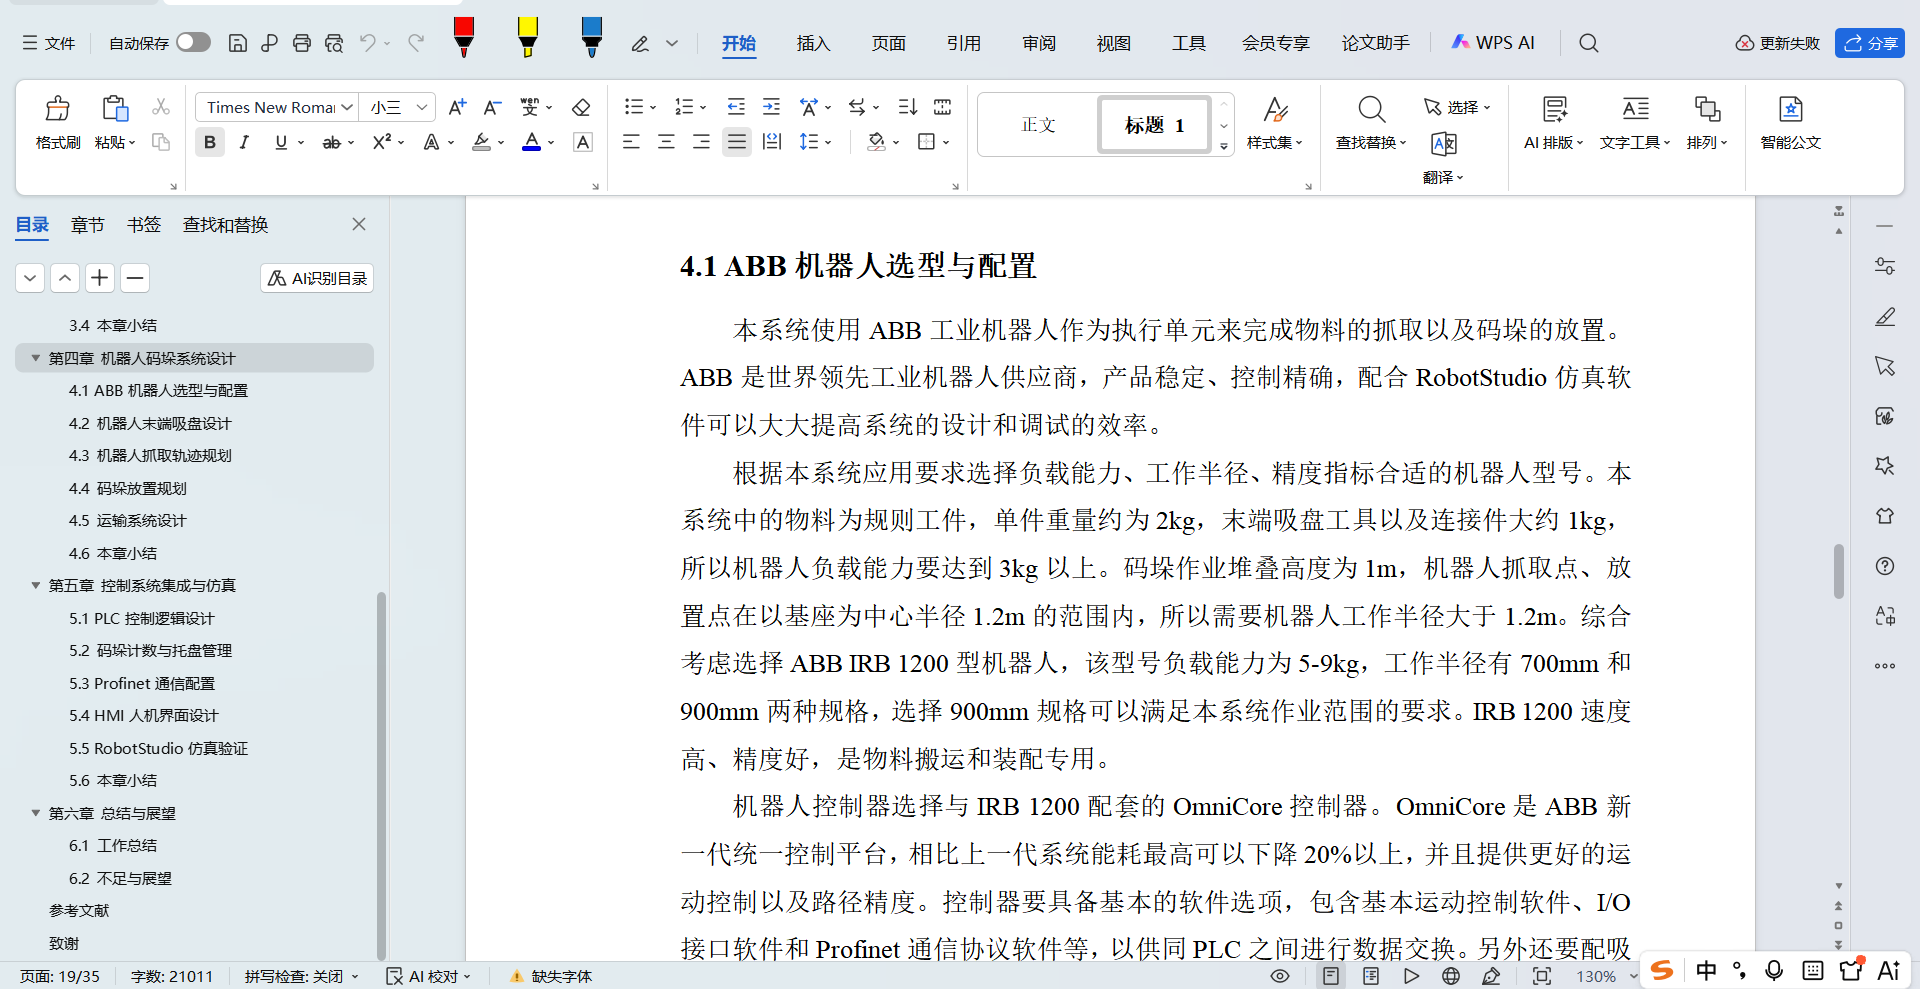1920x989 pixels.
Task: Open the 文件 menu
Action: (x=49, y=43)
